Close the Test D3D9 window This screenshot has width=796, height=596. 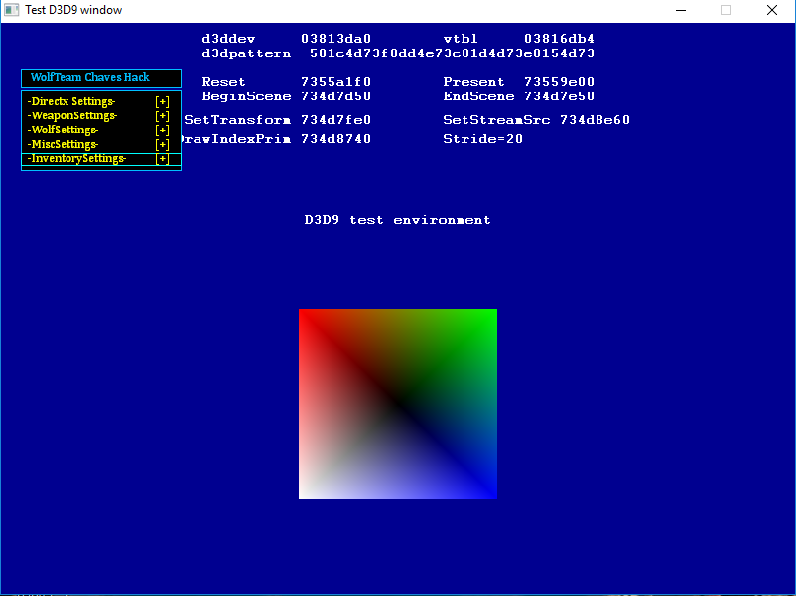(x=772, y=10)
